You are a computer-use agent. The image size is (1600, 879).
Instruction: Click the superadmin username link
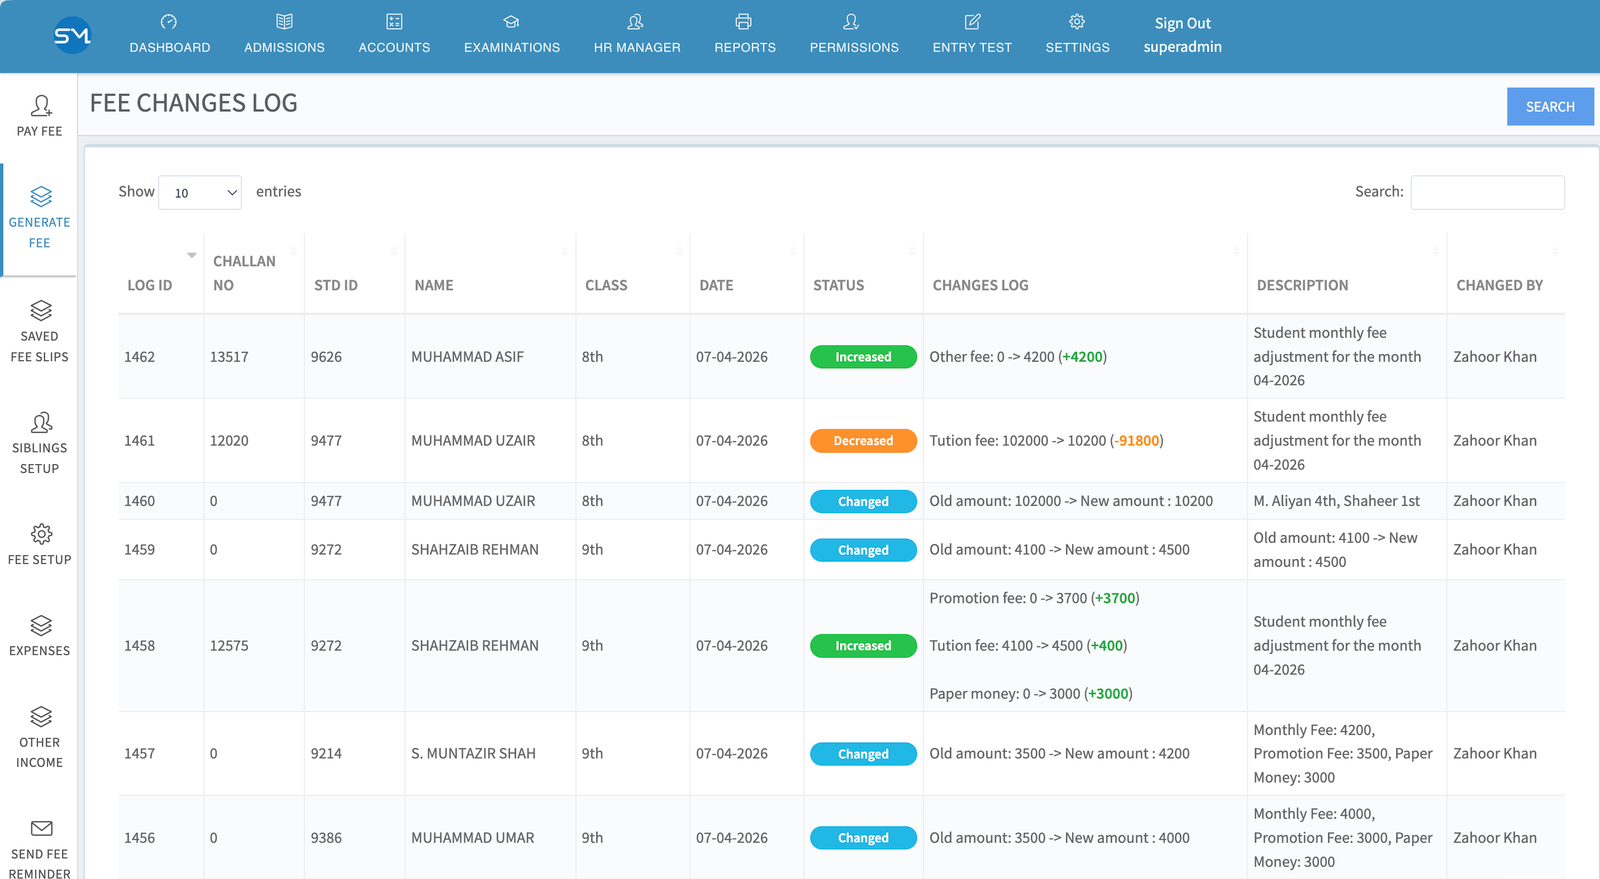(1182, 47)
